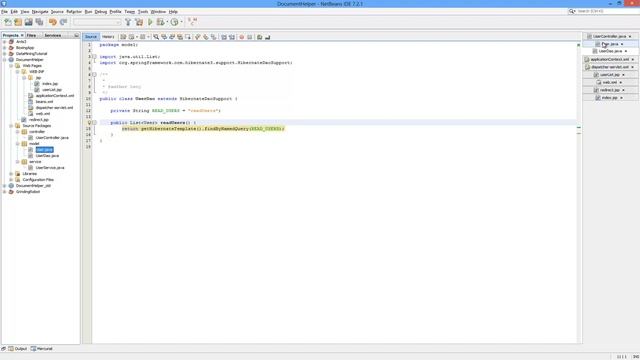Click the Toggle Highlight Search editor icon

[180, 37]
